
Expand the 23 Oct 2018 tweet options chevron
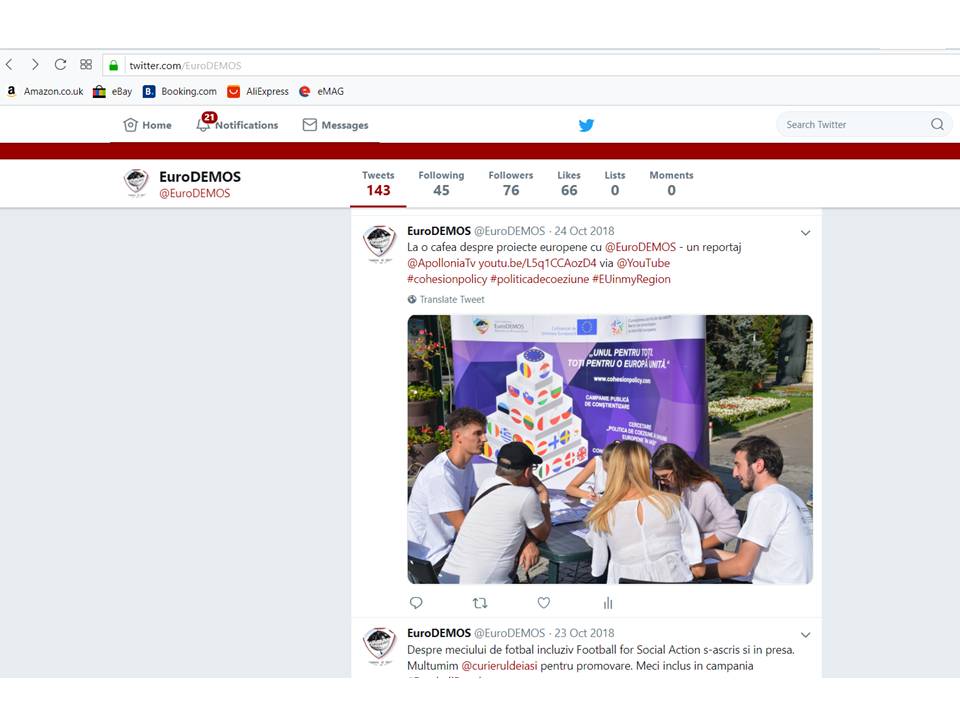[x=806, y=635]
